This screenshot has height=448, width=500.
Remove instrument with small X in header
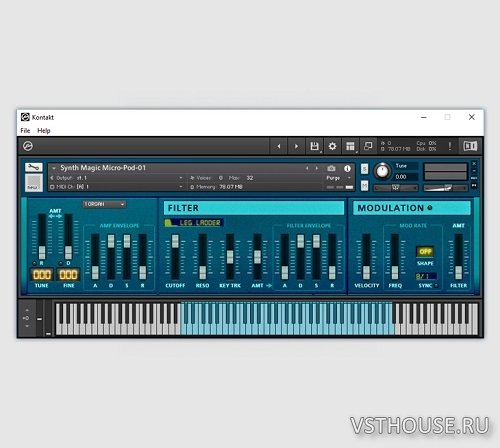(474, 164)
